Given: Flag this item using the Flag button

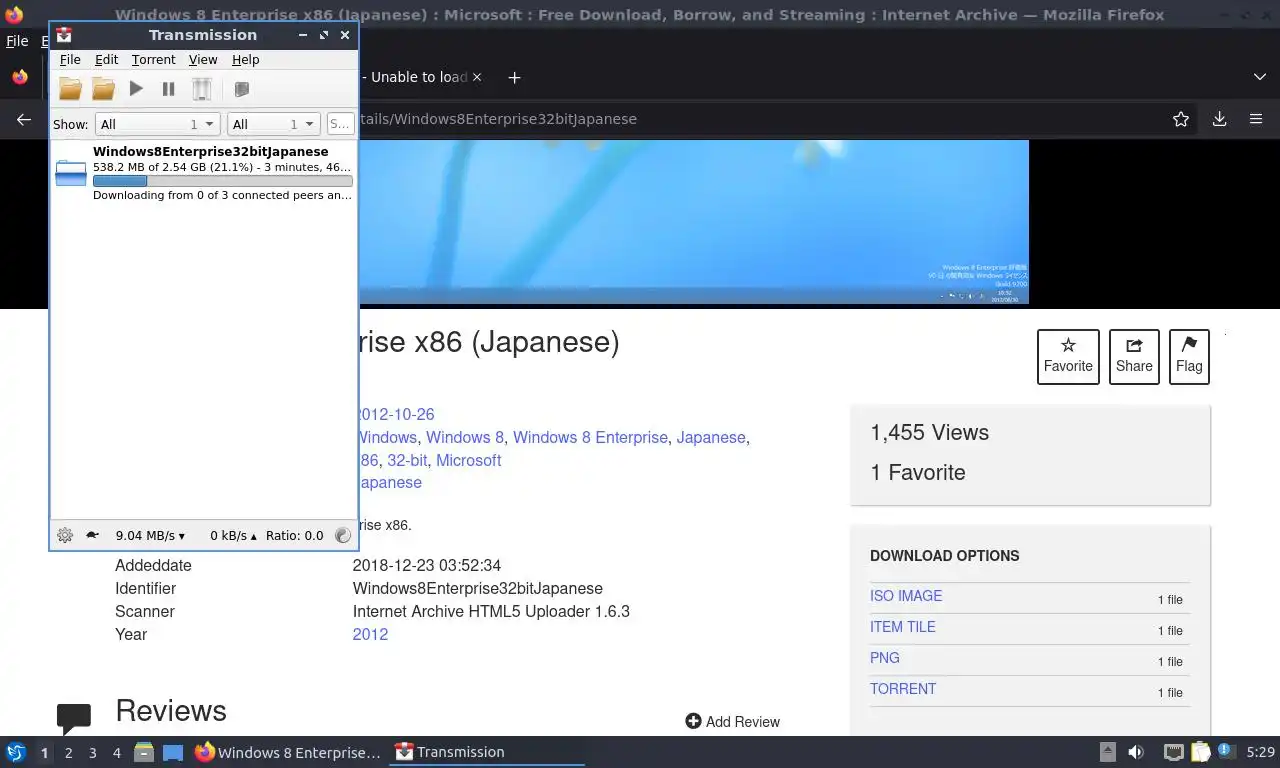Looking at the screenshot, I should (x=1189, y=357).
